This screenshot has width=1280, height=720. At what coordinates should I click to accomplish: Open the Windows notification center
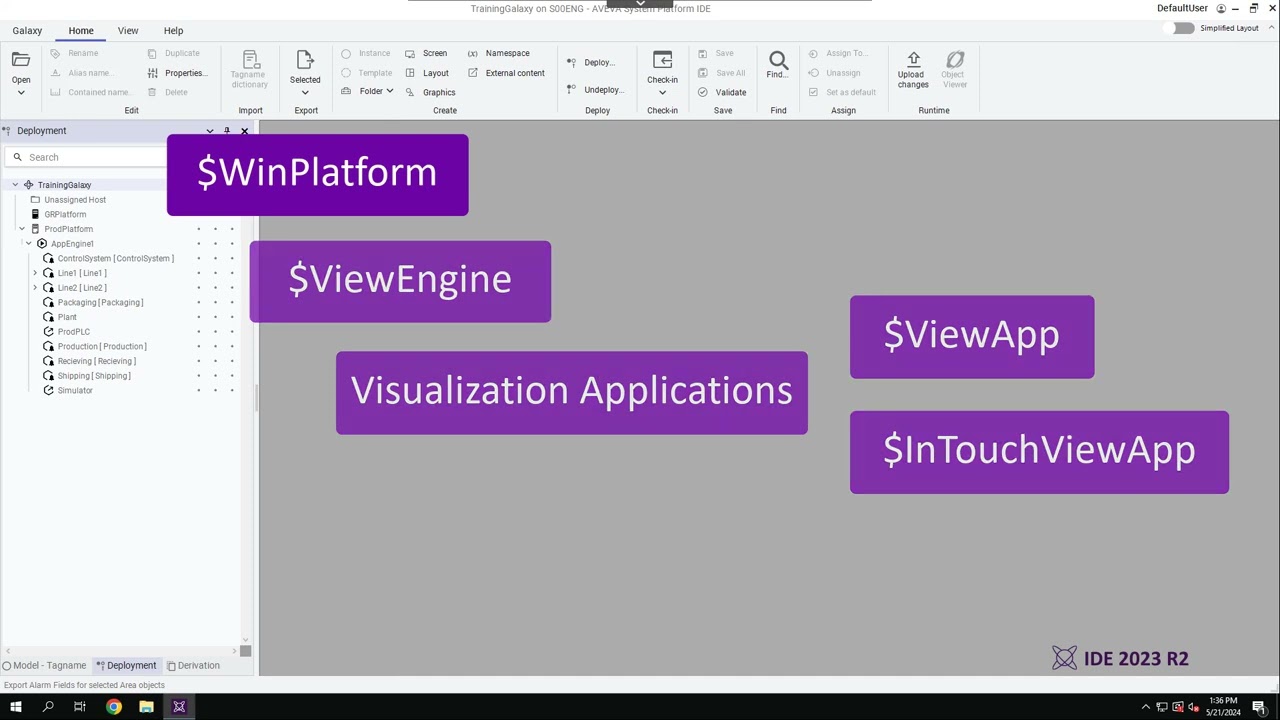1259,707
